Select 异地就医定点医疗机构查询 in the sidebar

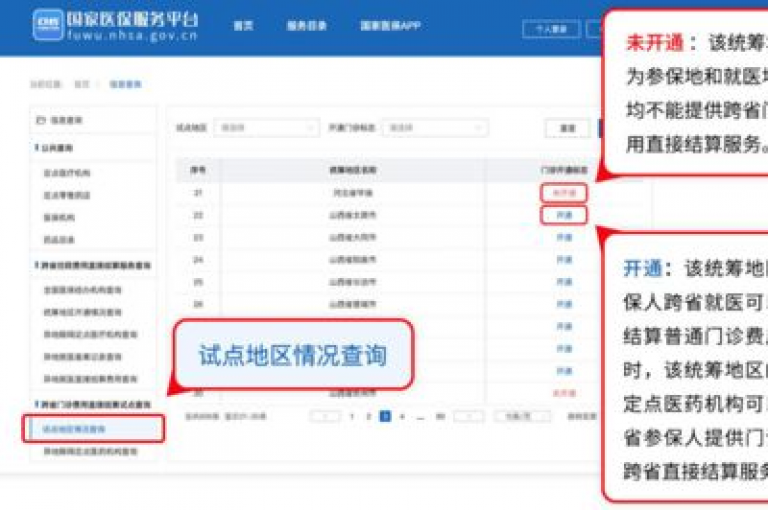(90, 335)
